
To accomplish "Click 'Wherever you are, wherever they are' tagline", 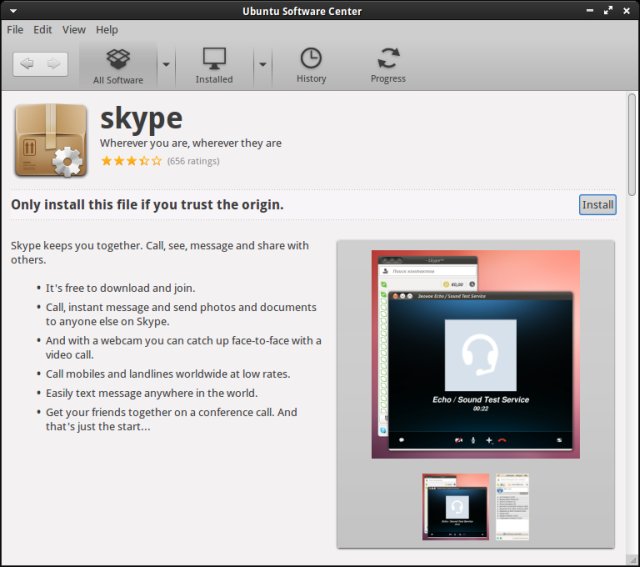I will pyautogui.click(x=191, y=143).
